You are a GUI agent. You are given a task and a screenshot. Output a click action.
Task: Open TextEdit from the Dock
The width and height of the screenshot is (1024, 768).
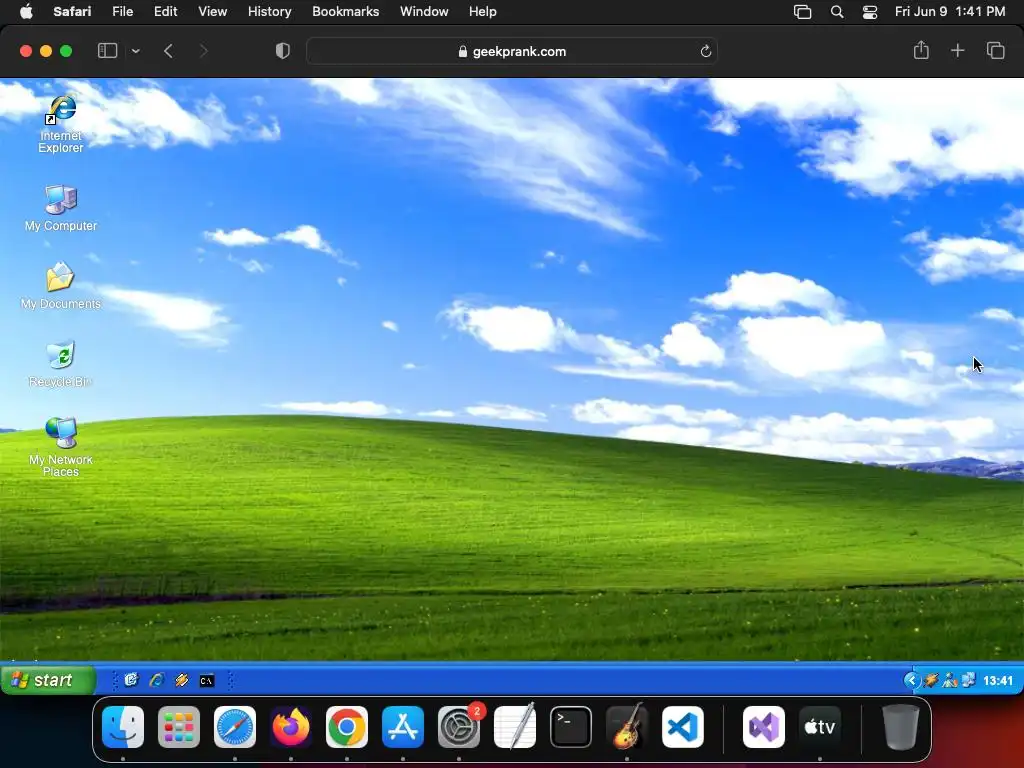click(x=515, y=726)
